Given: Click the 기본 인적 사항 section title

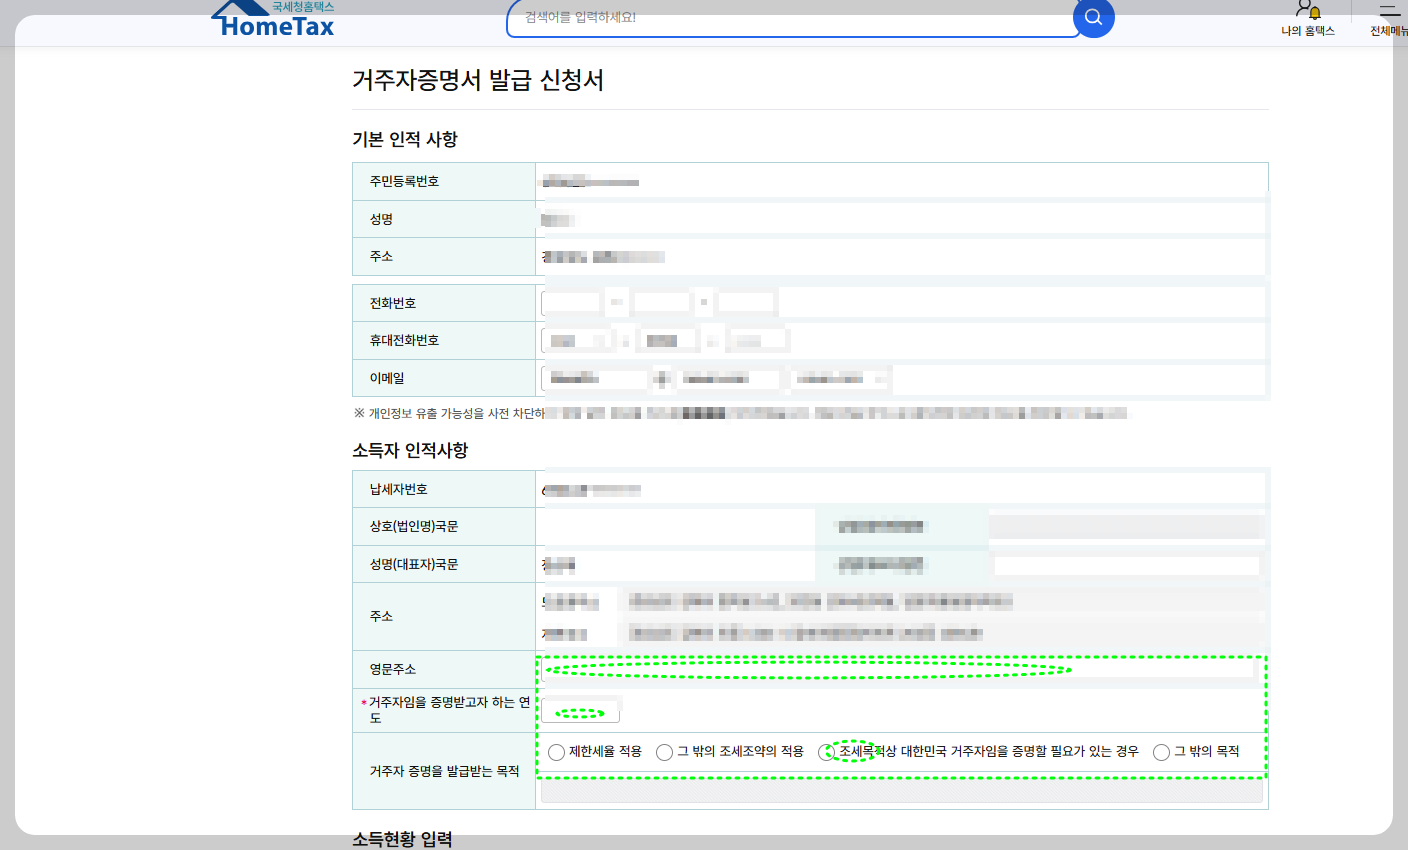Looking at the screenshot, I should coord(405,139).
